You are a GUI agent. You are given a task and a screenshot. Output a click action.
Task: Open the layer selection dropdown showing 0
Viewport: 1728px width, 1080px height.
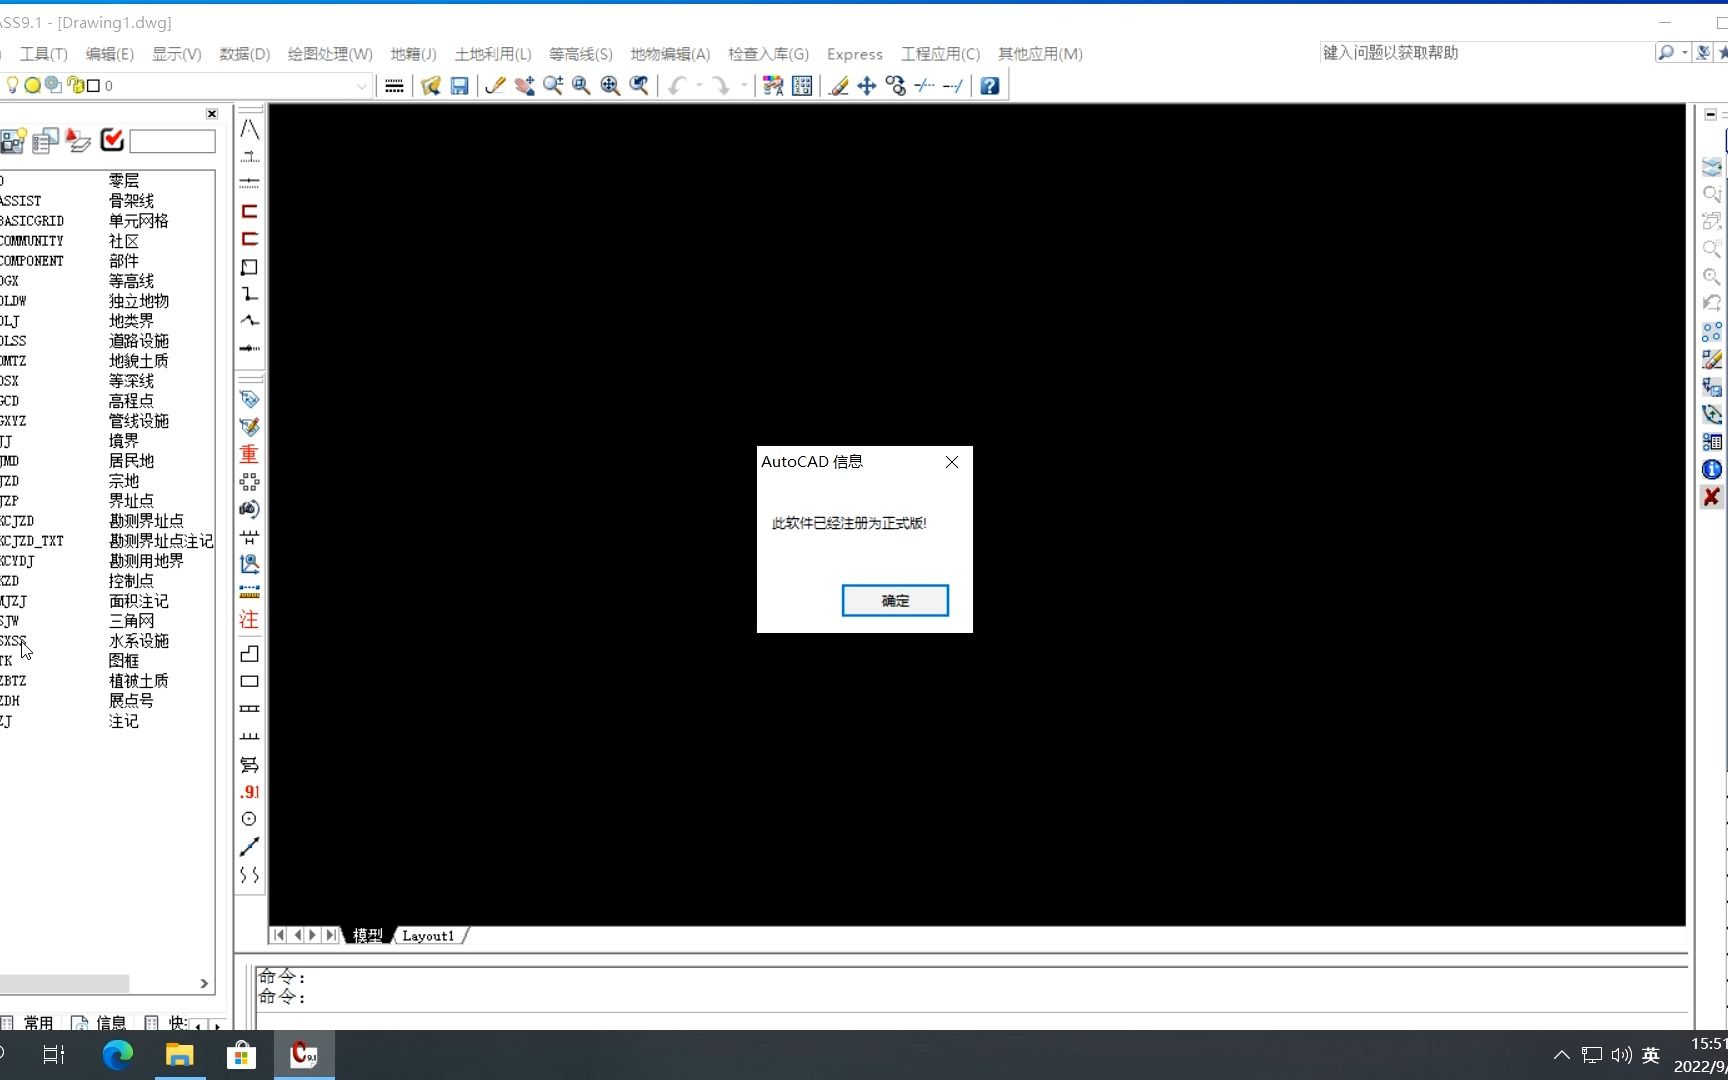click(361, 86)
